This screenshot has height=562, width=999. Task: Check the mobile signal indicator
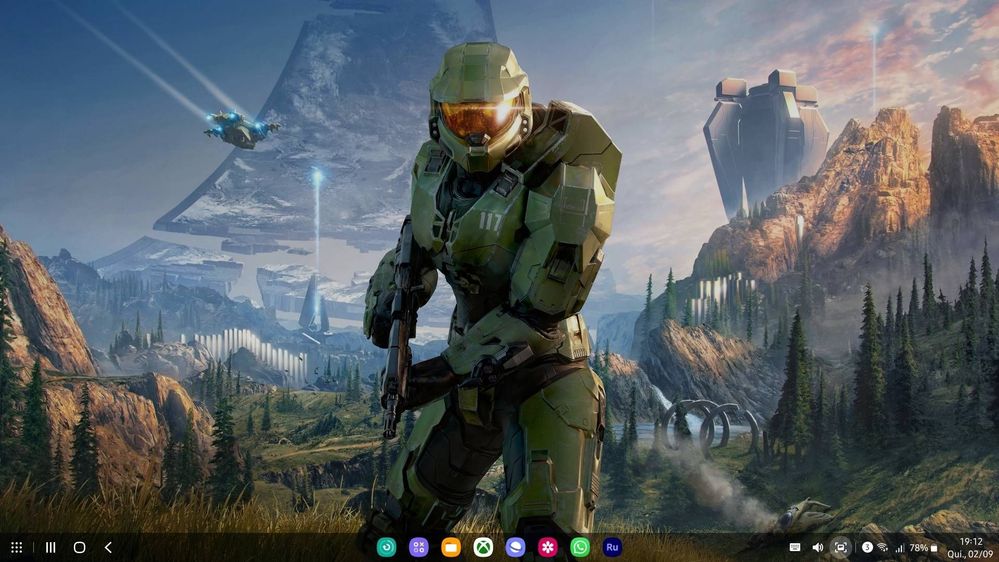point(900,548)
